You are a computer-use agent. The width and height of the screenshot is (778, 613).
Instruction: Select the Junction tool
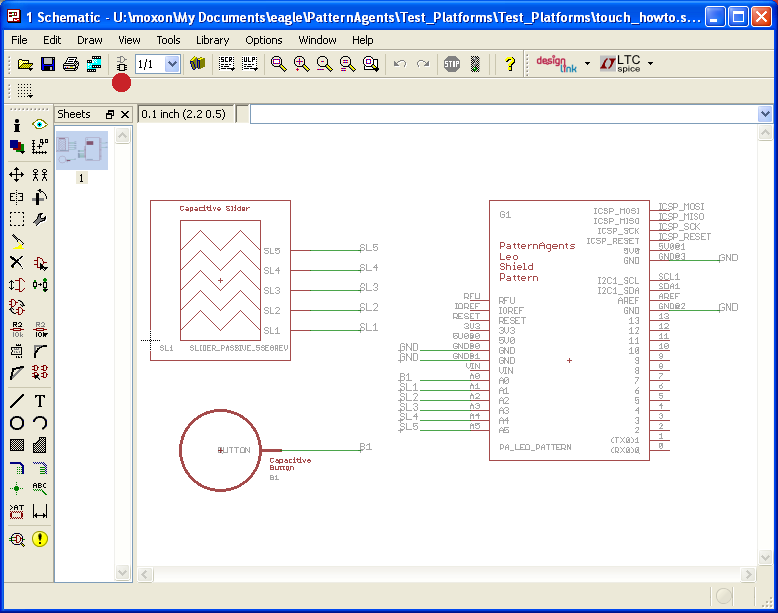17,489
